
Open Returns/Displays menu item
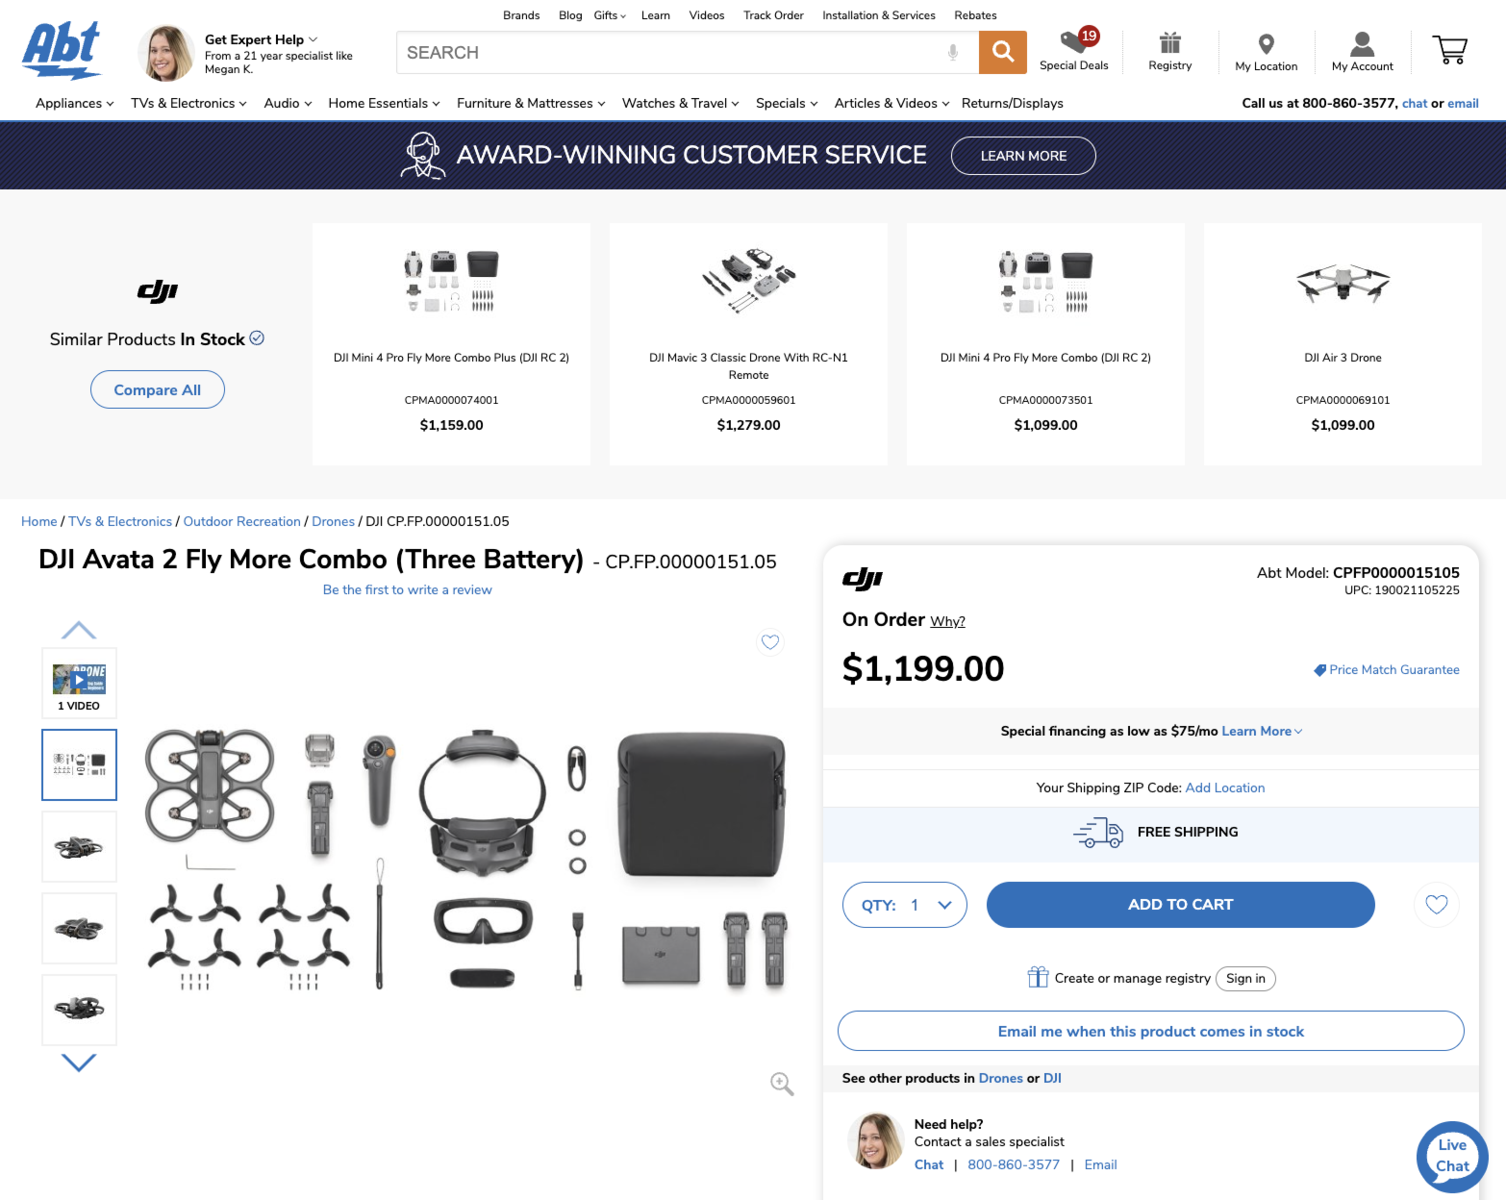click(1012, 103)
